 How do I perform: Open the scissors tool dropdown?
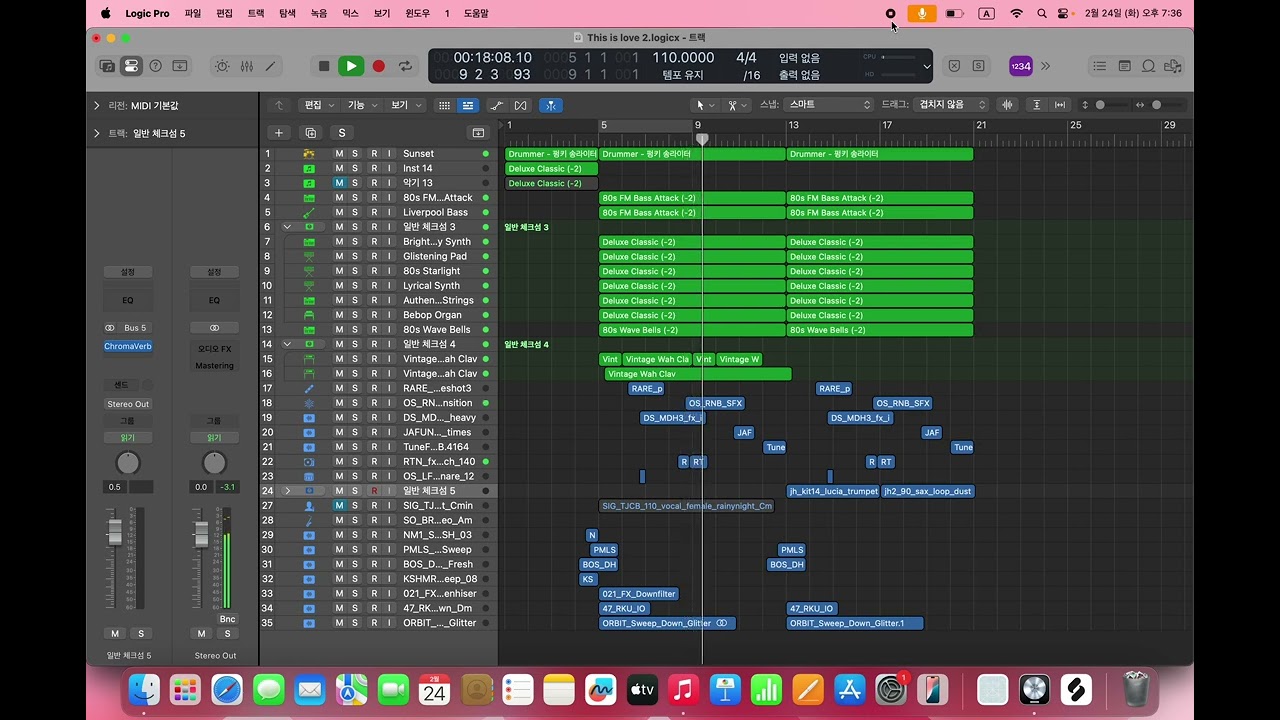click(x=738, y=105)
